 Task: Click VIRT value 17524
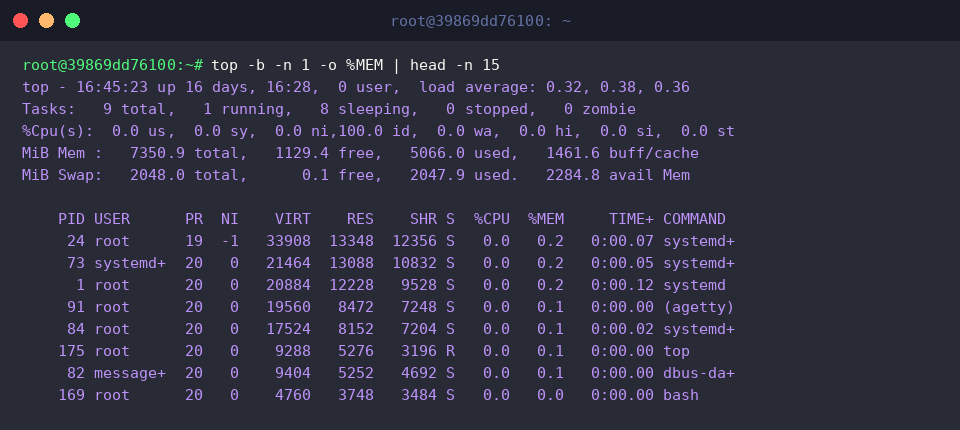(x=288, y=330)
